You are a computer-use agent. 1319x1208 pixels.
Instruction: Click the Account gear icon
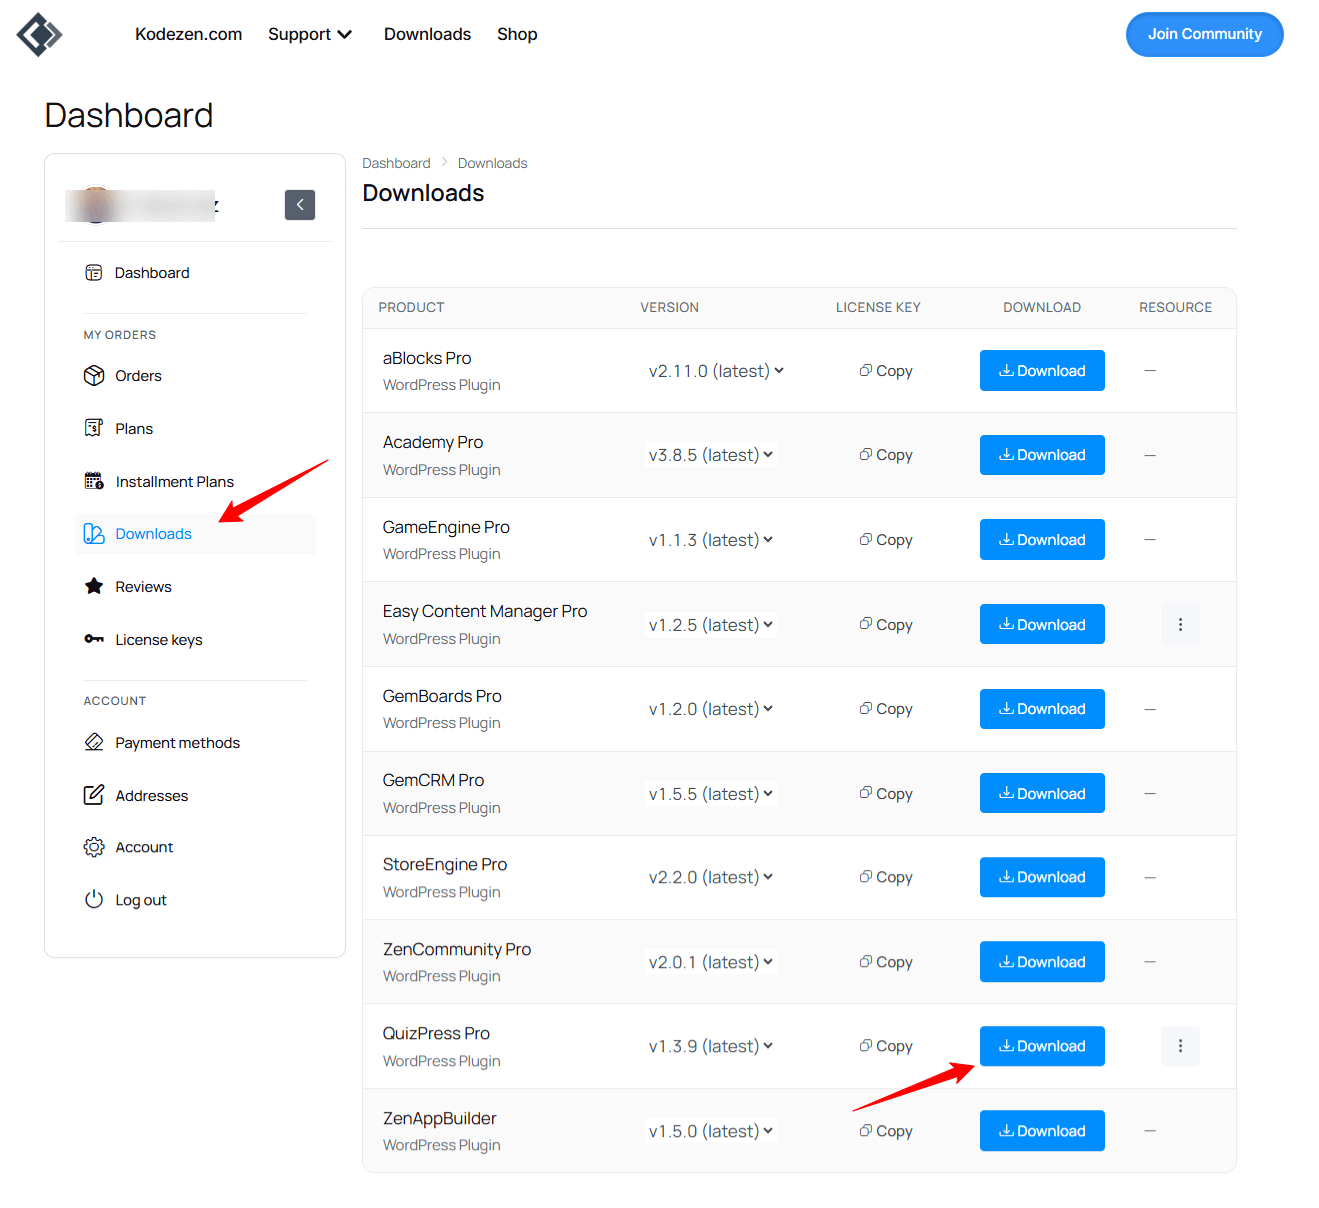tap(94, 847)
